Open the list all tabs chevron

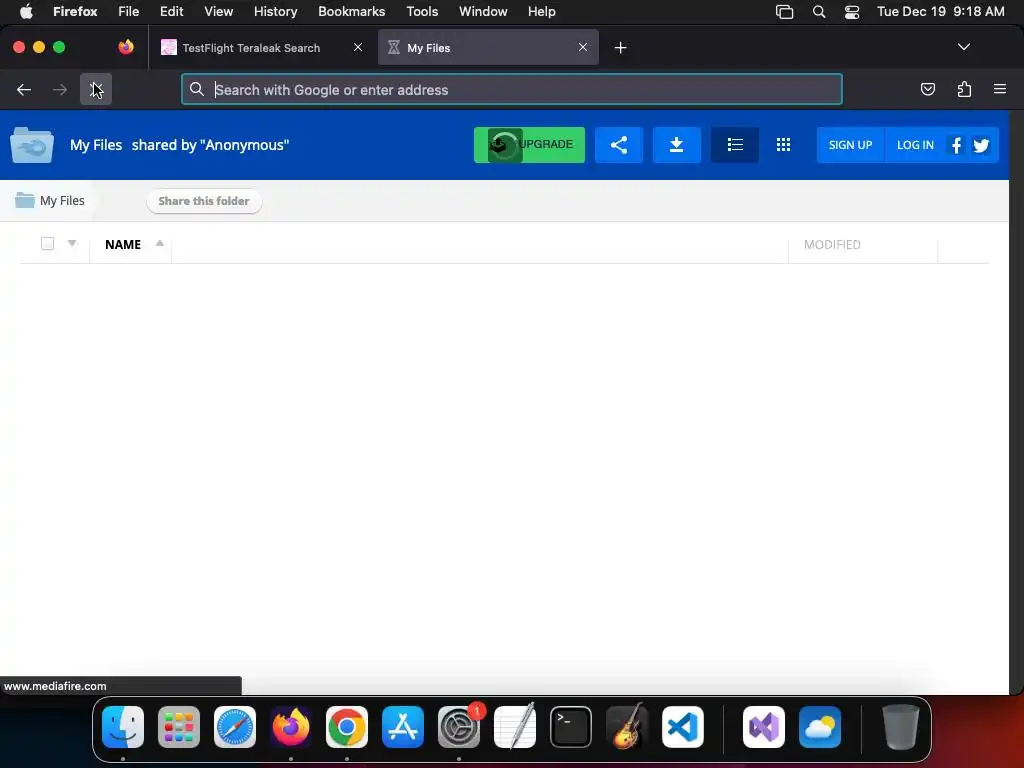click(x=963, y=47)
